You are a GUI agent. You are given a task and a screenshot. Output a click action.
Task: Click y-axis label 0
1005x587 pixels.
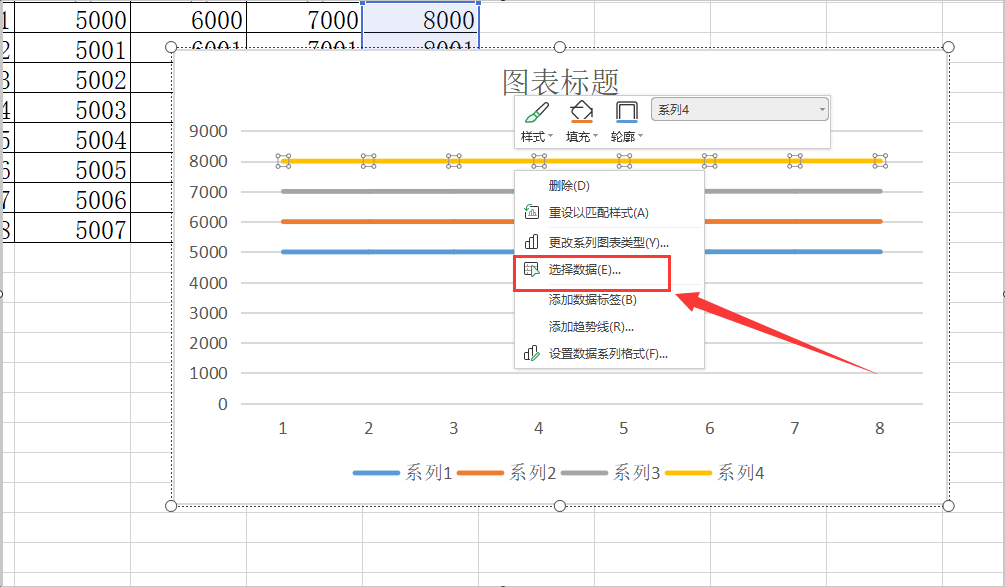[x=222, y=404]
